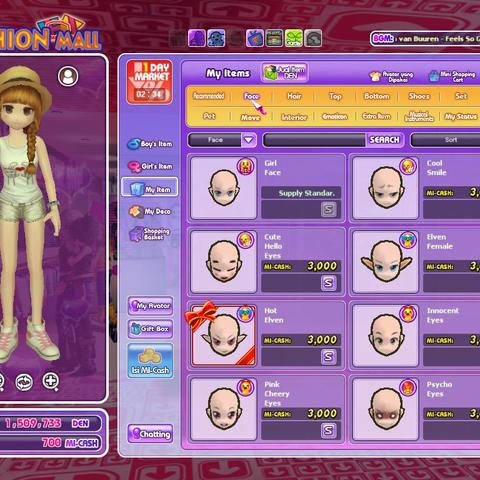Click the purple silhouette icon in top bar
Screen dimensions: 480x480
point(197,38)
